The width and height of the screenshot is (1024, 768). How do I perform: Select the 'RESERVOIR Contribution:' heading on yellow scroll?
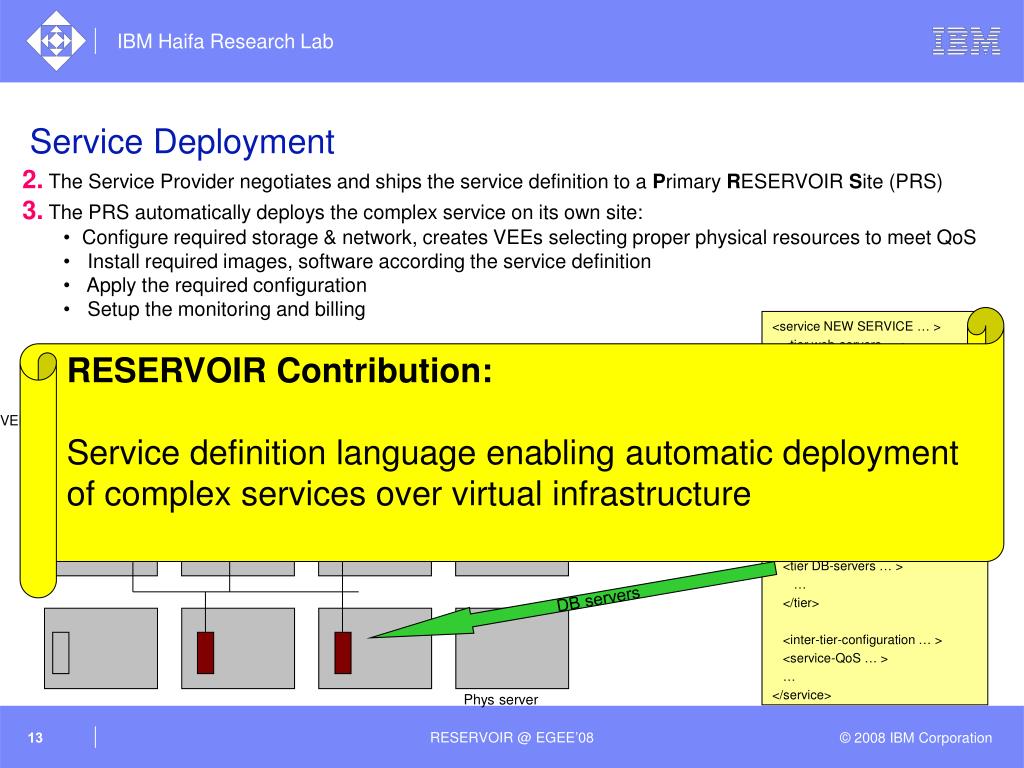pos(280,370)
